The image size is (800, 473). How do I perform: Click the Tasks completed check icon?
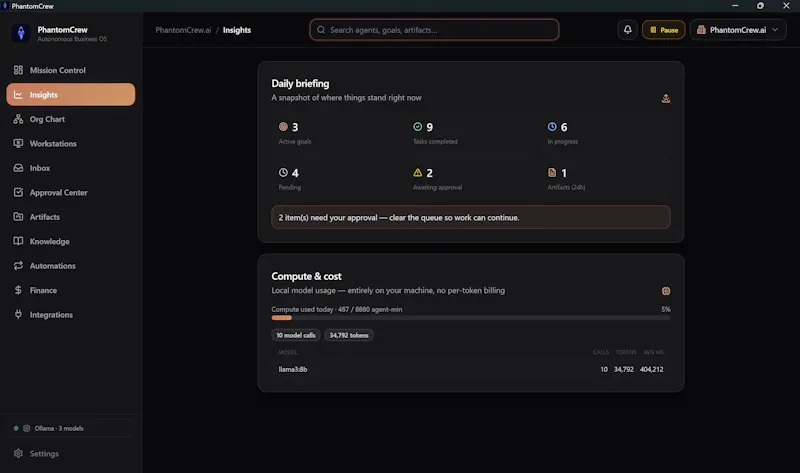tap(417, 127)
